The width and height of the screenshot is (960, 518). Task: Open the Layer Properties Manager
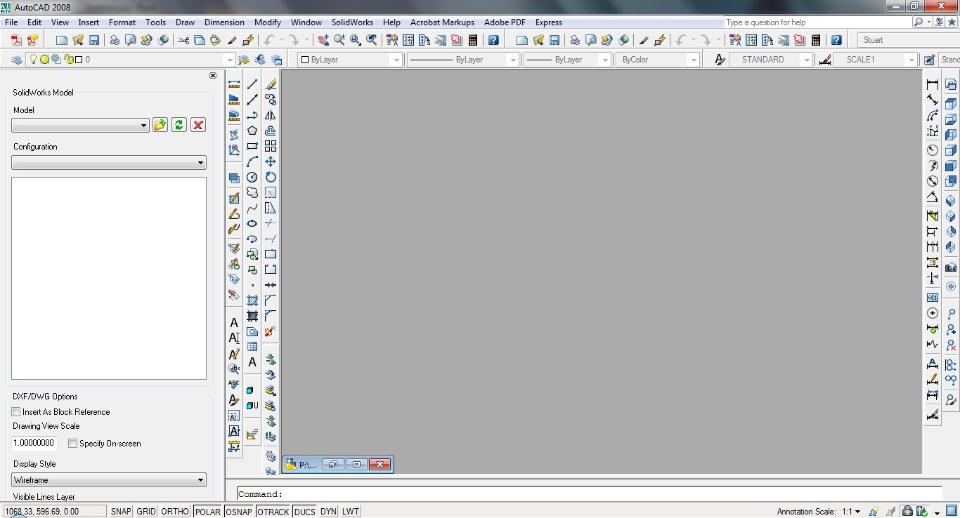tap(17, 59)
